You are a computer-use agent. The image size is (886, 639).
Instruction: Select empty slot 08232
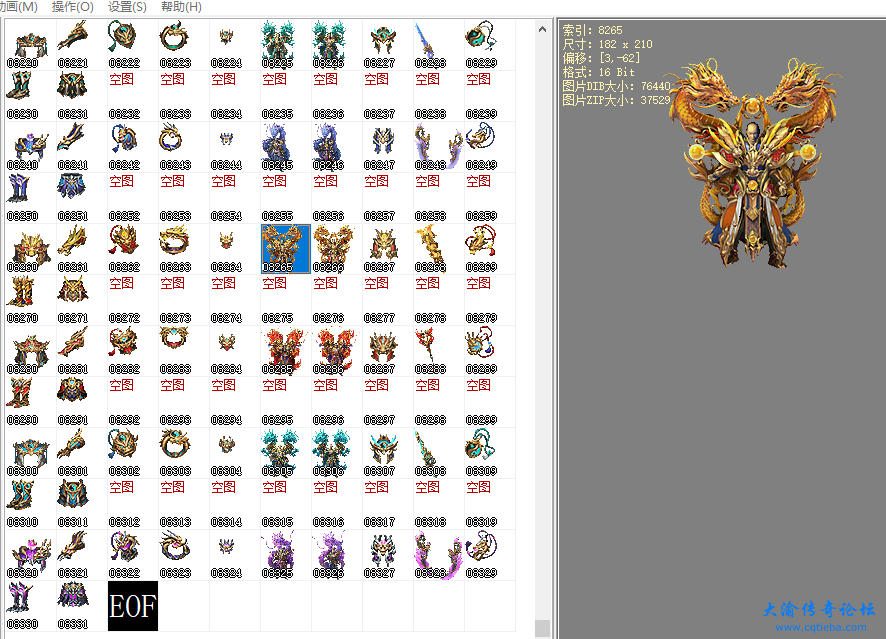pyautogui.click(x=132, y=96)
